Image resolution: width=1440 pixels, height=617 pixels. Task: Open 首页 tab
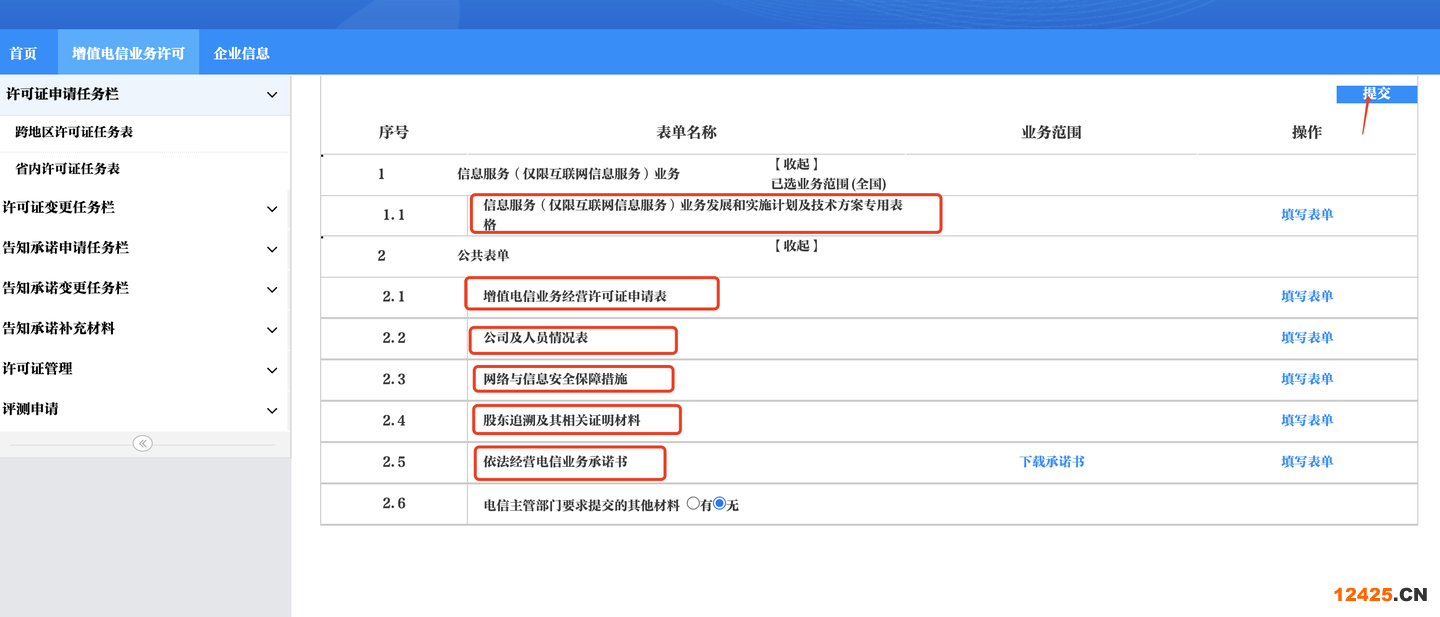(x=23, y=53)
